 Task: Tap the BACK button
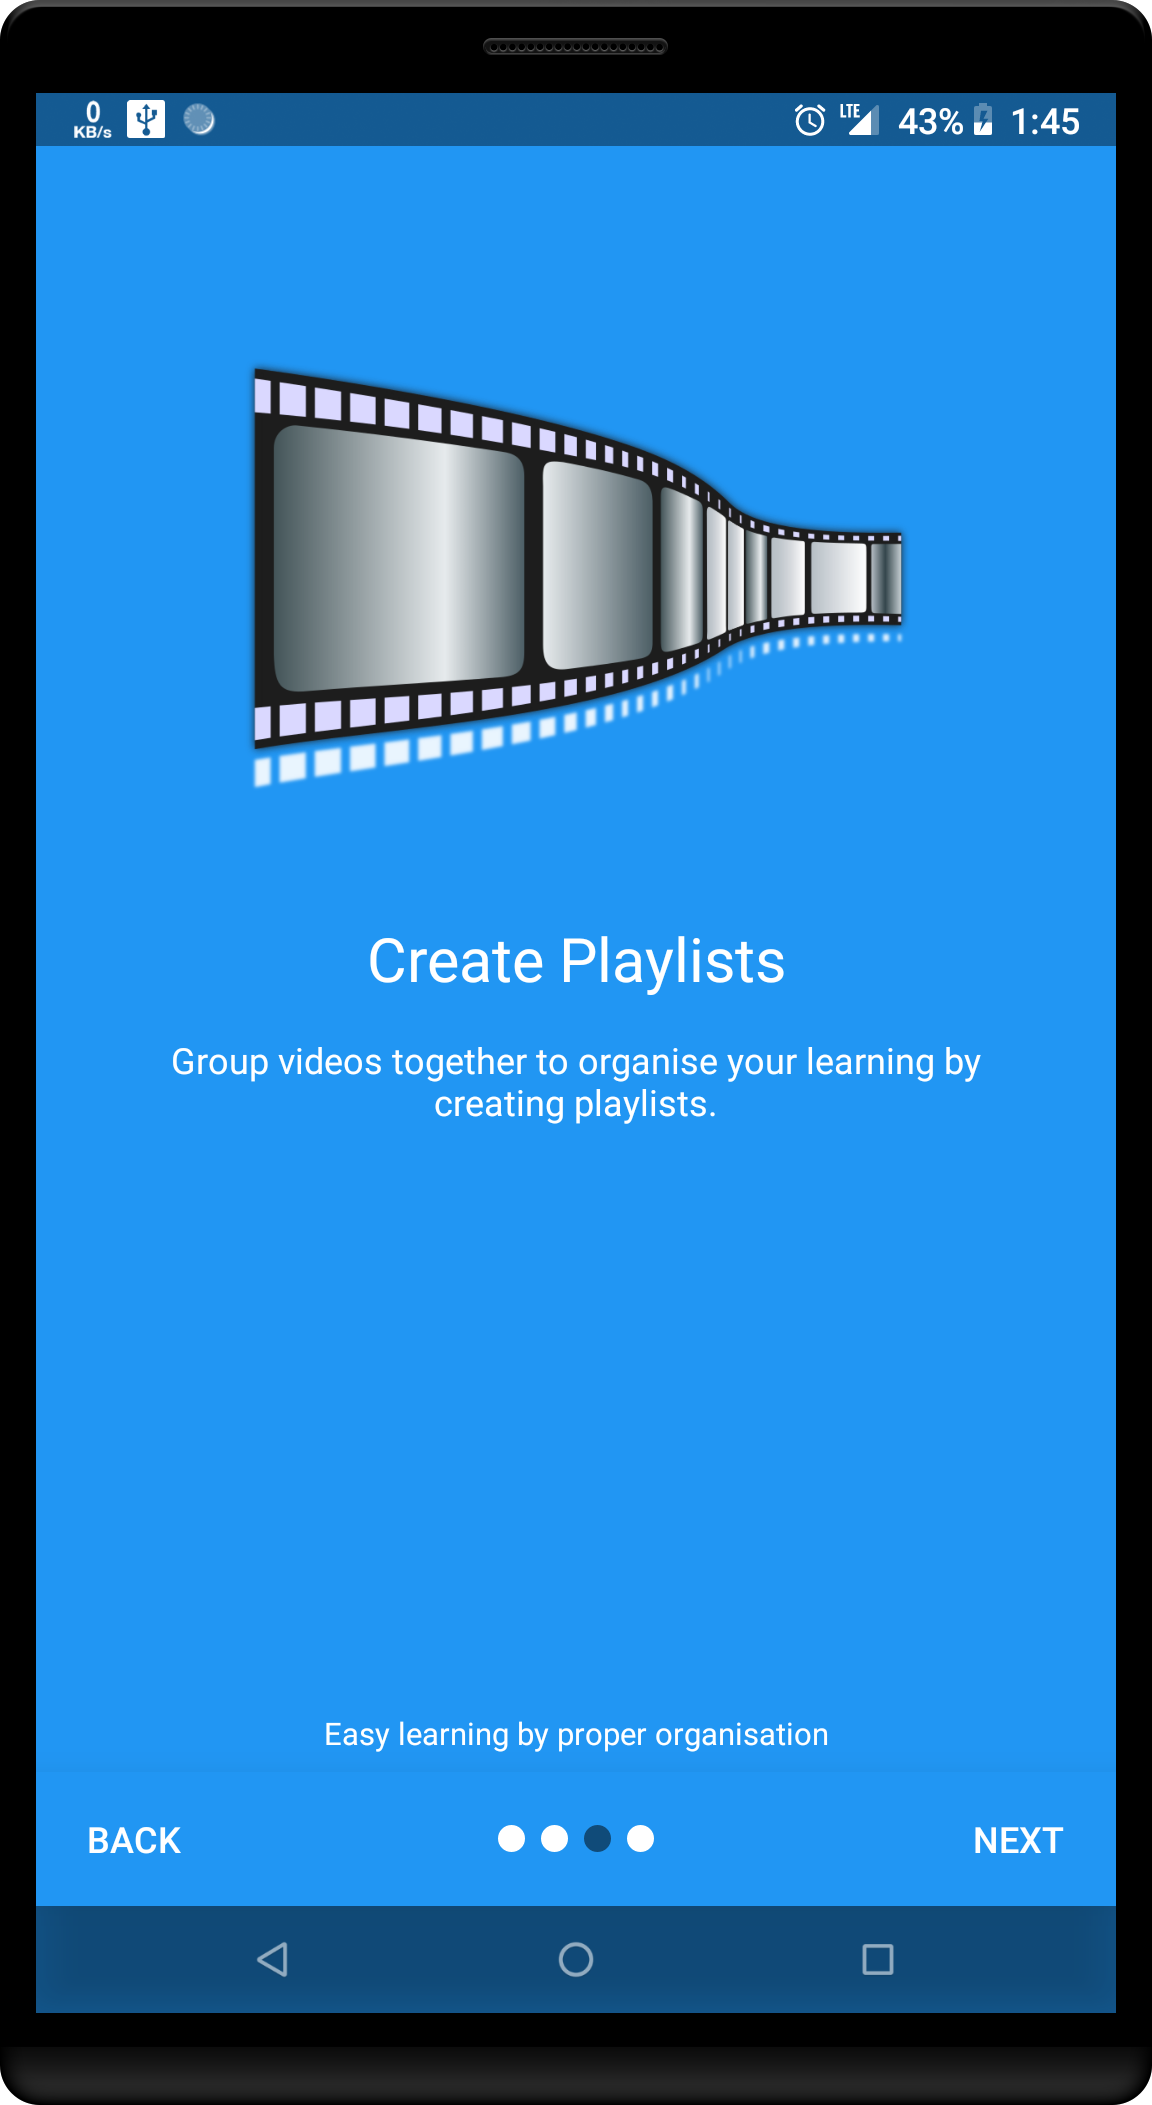(x=134, y=1840)
